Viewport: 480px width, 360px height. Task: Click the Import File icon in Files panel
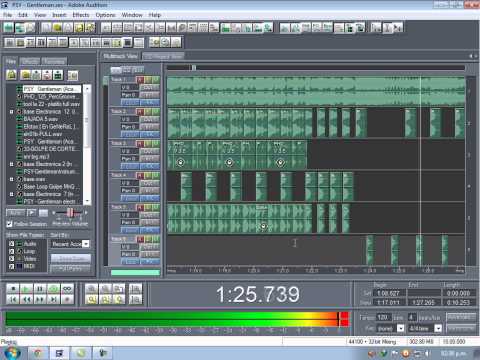click(x=11, y=75)
